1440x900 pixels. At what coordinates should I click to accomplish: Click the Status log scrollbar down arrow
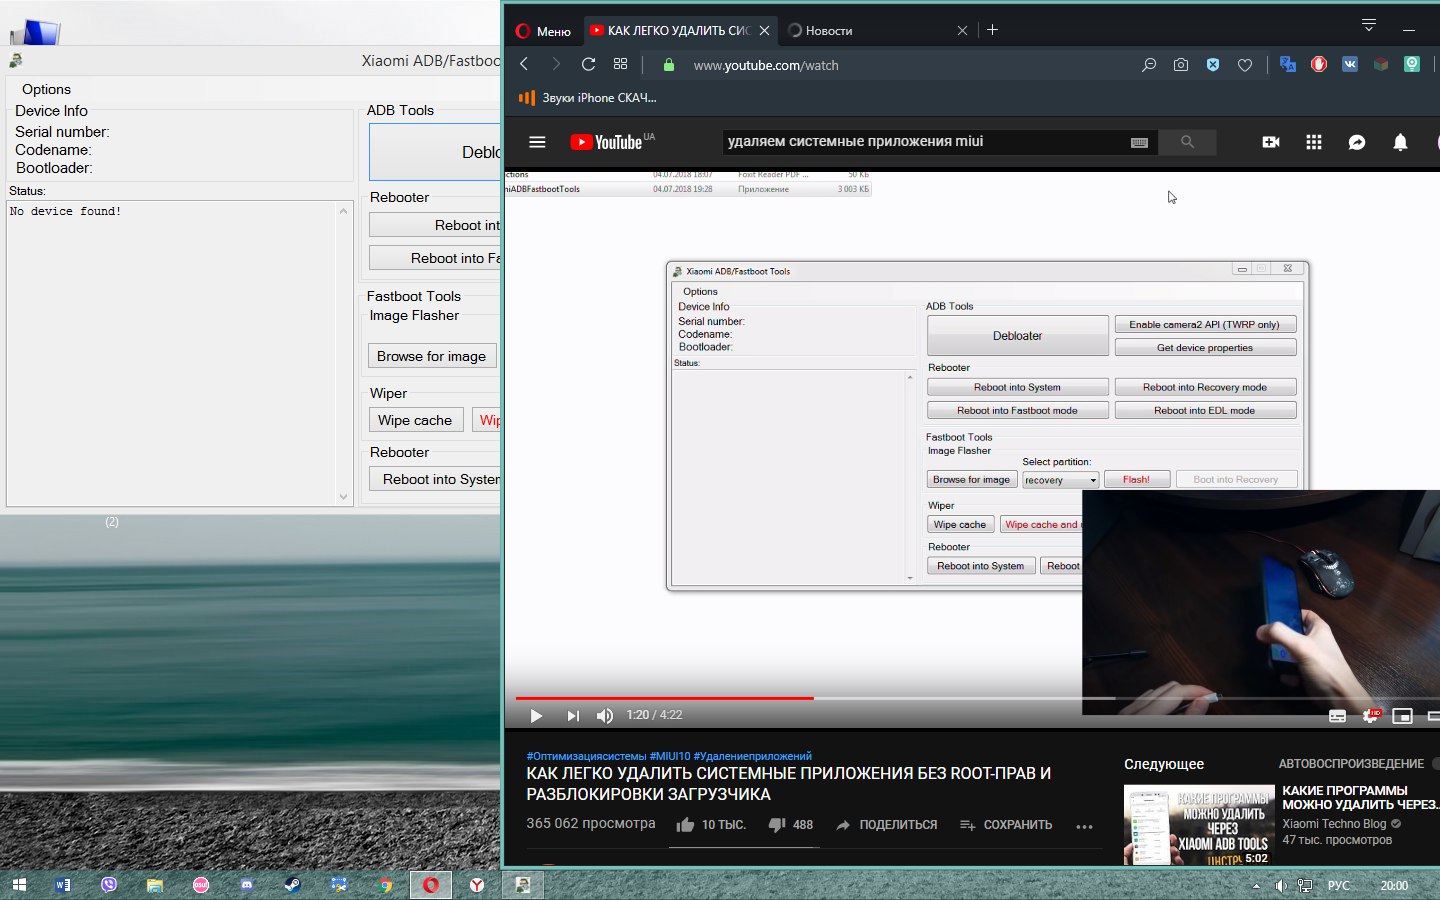tap(343, 497)
